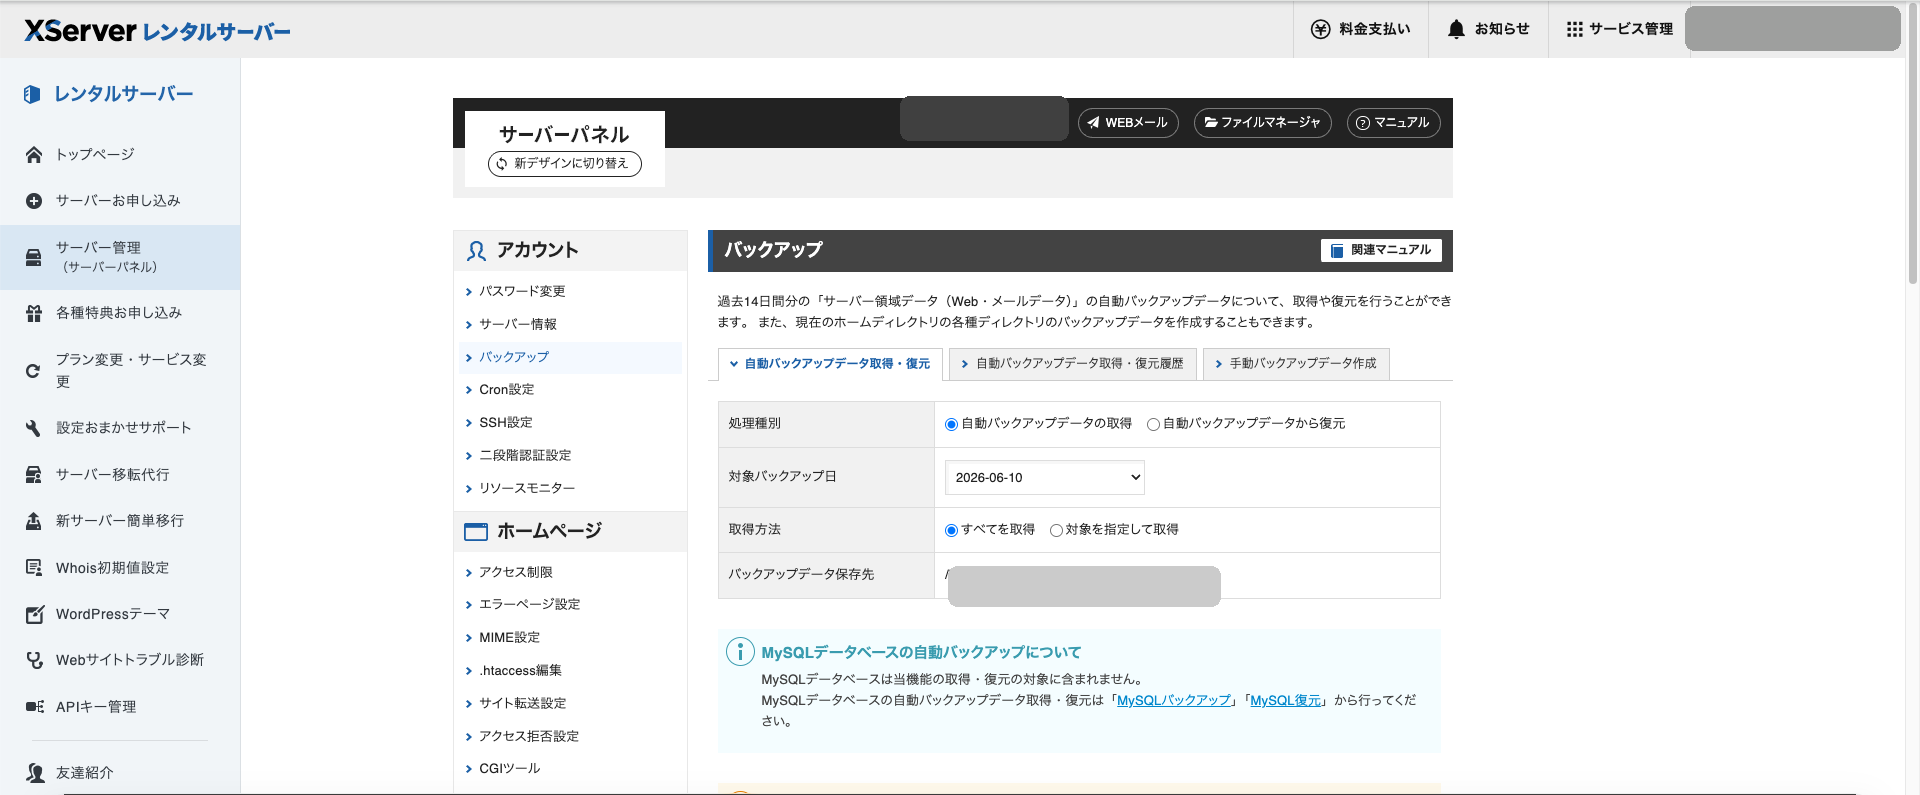This screenshot has width=1920, height=795.
Task: Click the folder icon in ファイルマネージャ
Action: click(x=1211, y=122)
